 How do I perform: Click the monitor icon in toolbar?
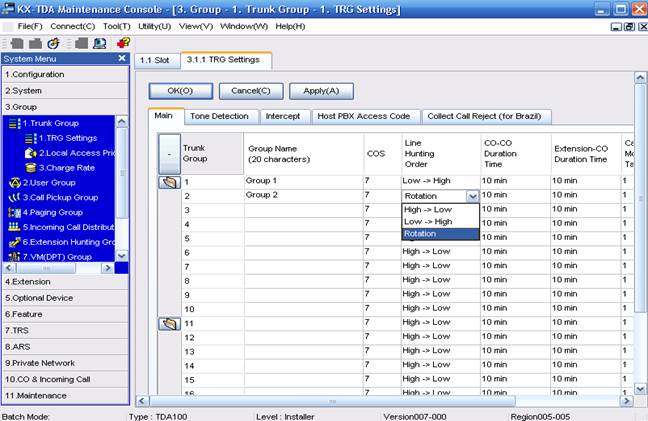point(100,43)
